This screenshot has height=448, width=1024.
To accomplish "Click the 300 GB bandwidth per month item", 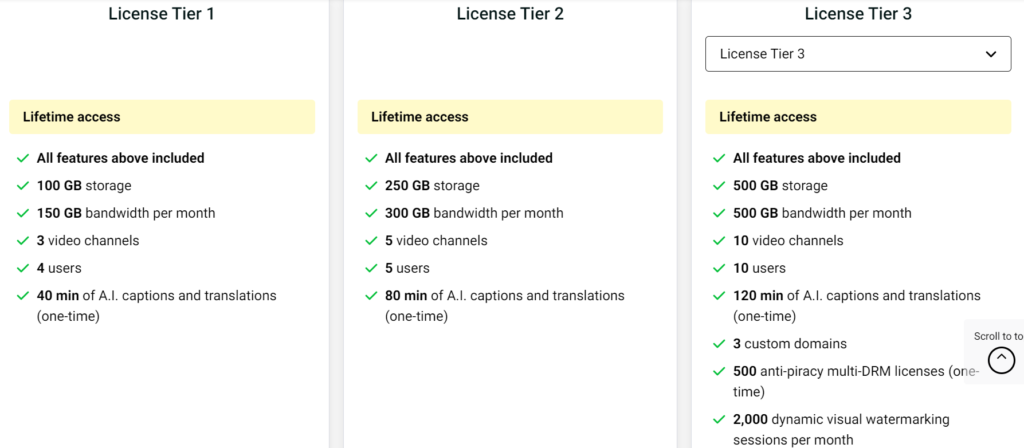I will coord(474,213).
